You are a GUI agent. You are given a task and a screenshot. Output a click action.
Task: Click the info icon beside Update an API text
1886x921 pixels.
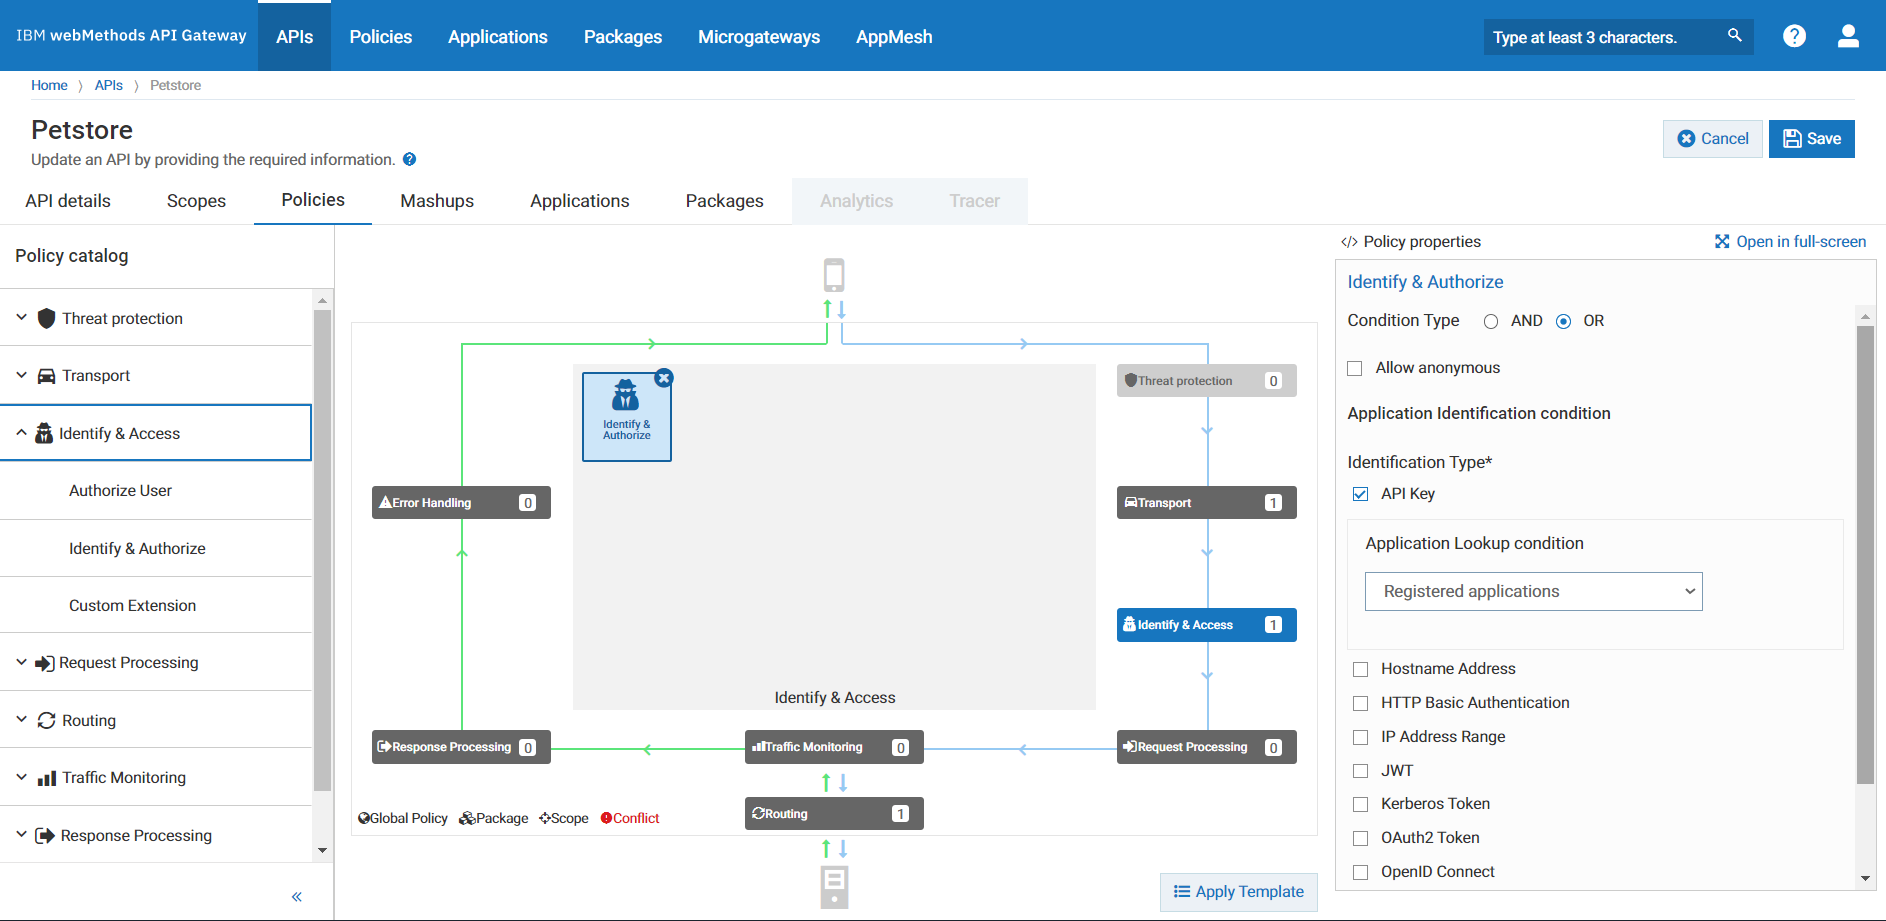(409, 159)
